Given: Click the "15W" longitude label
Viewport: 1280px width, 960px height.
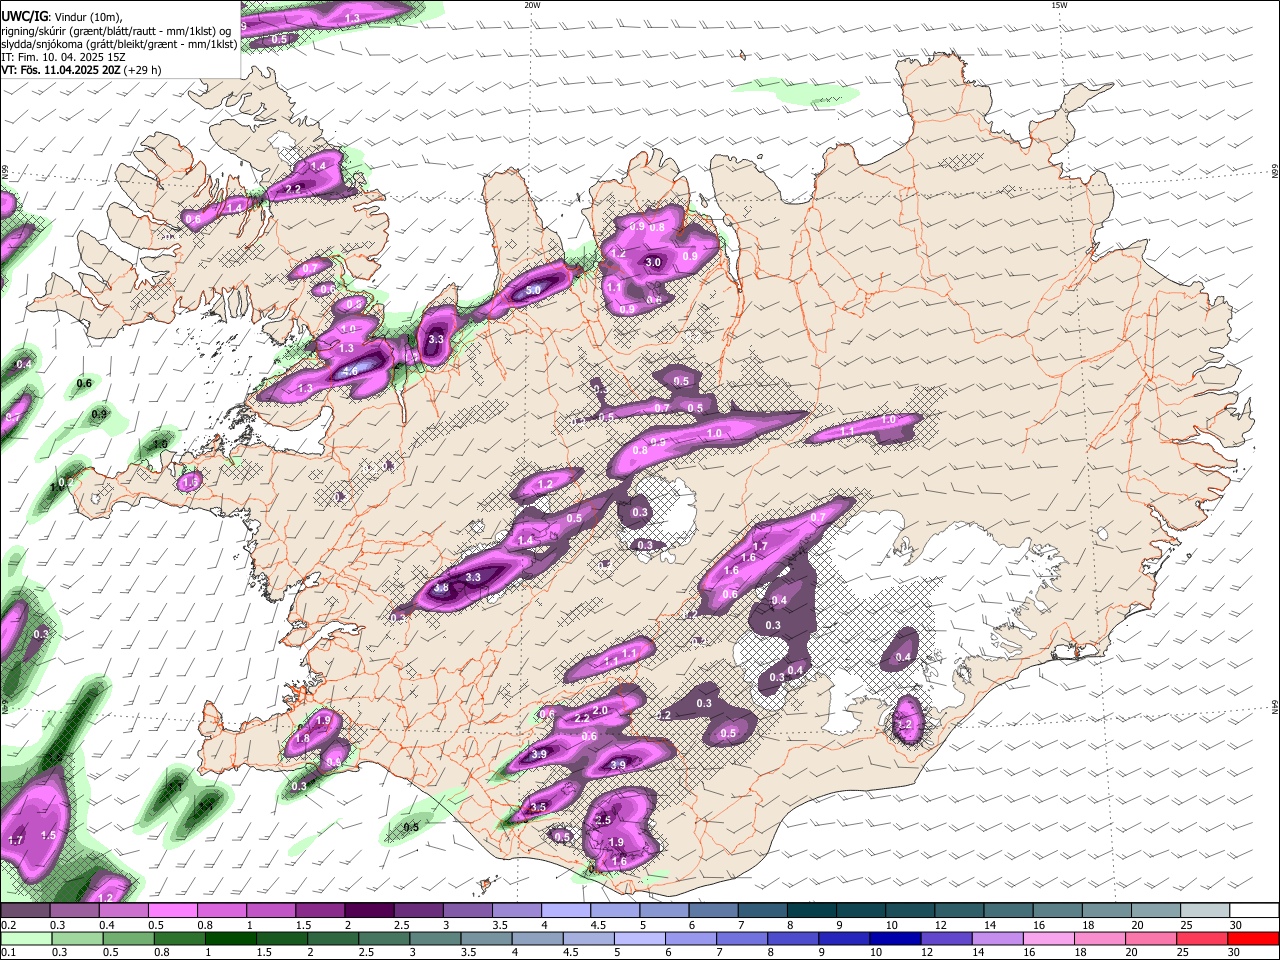Looking at the screenshot, I should pos(1059,5).
